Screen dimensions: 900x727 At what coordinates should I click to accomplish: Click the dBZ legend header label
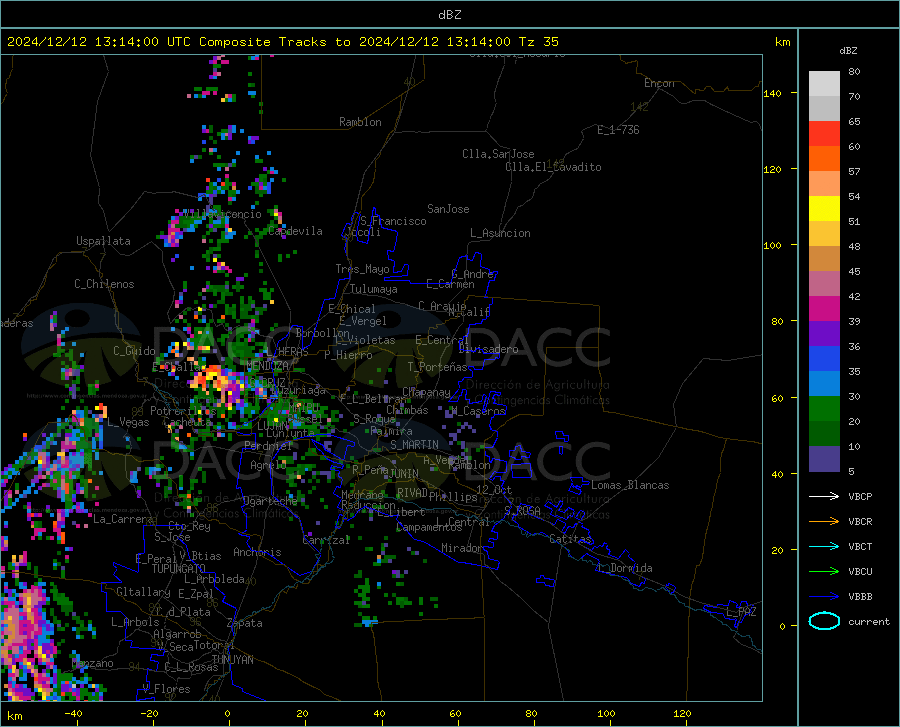848,50
